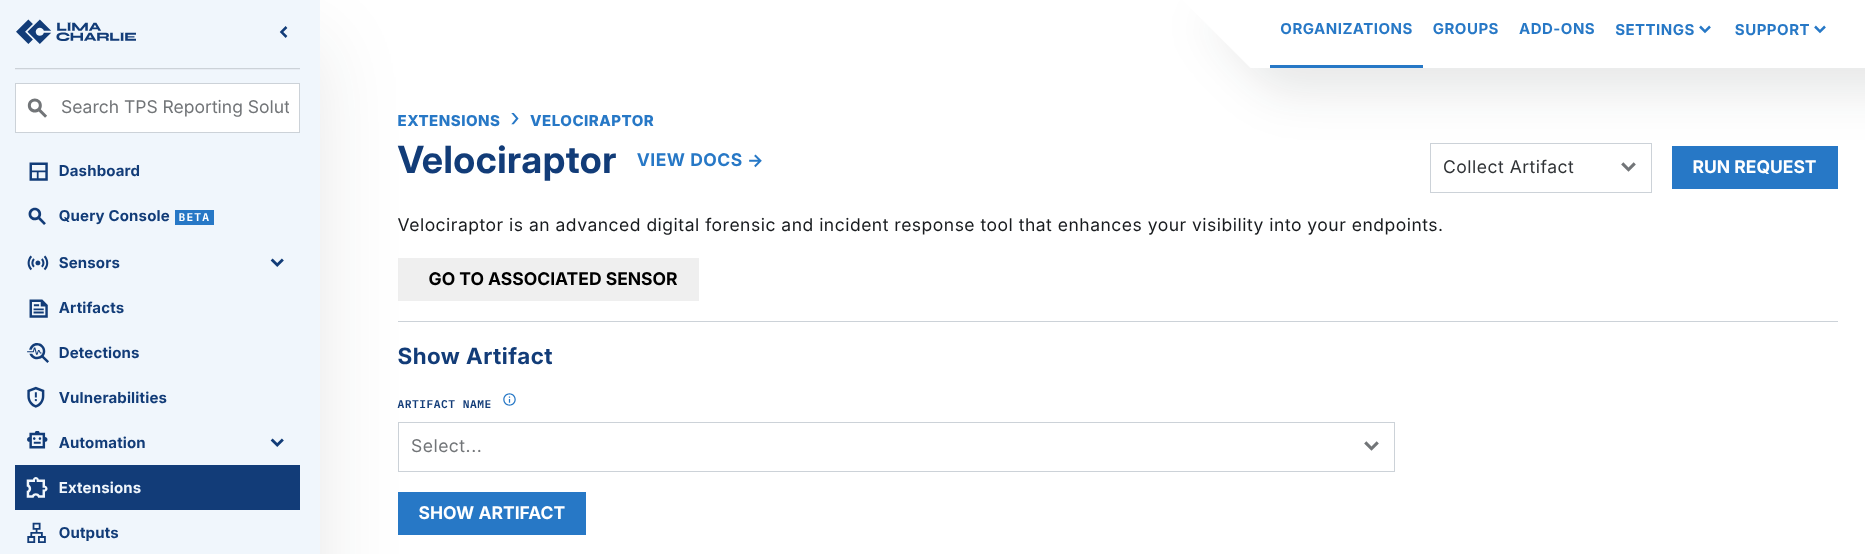Click the LimaCharlie logo icon
The image size is (1865, 554).
[x=34, y=32]
